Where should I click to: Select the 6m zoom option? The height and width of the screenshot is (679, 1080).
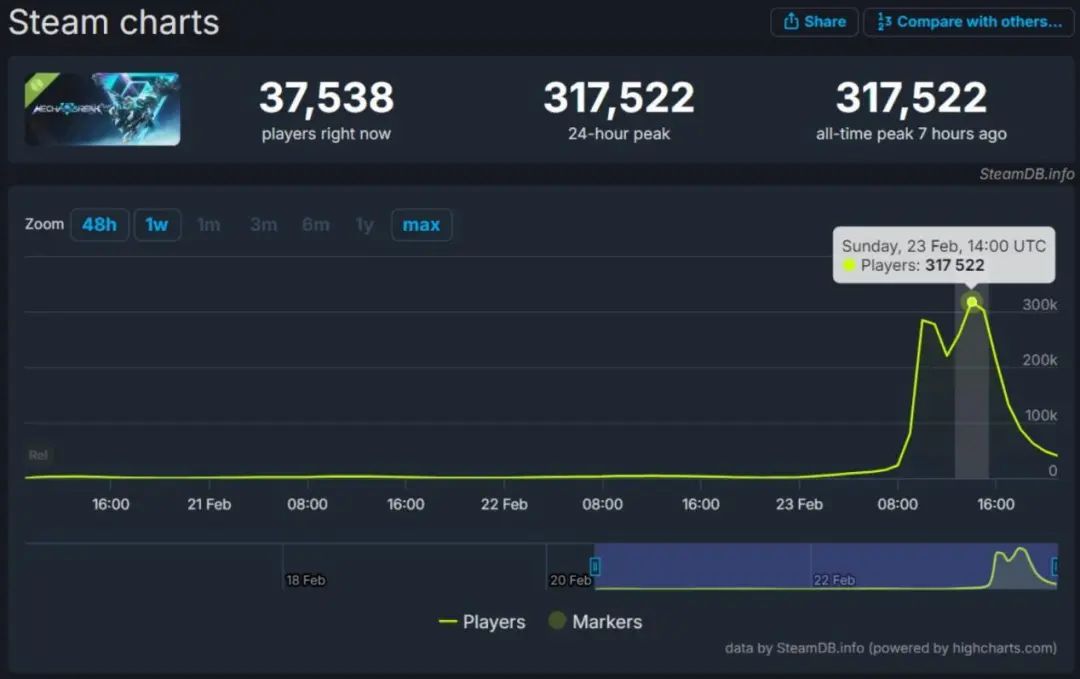[315, 224]
